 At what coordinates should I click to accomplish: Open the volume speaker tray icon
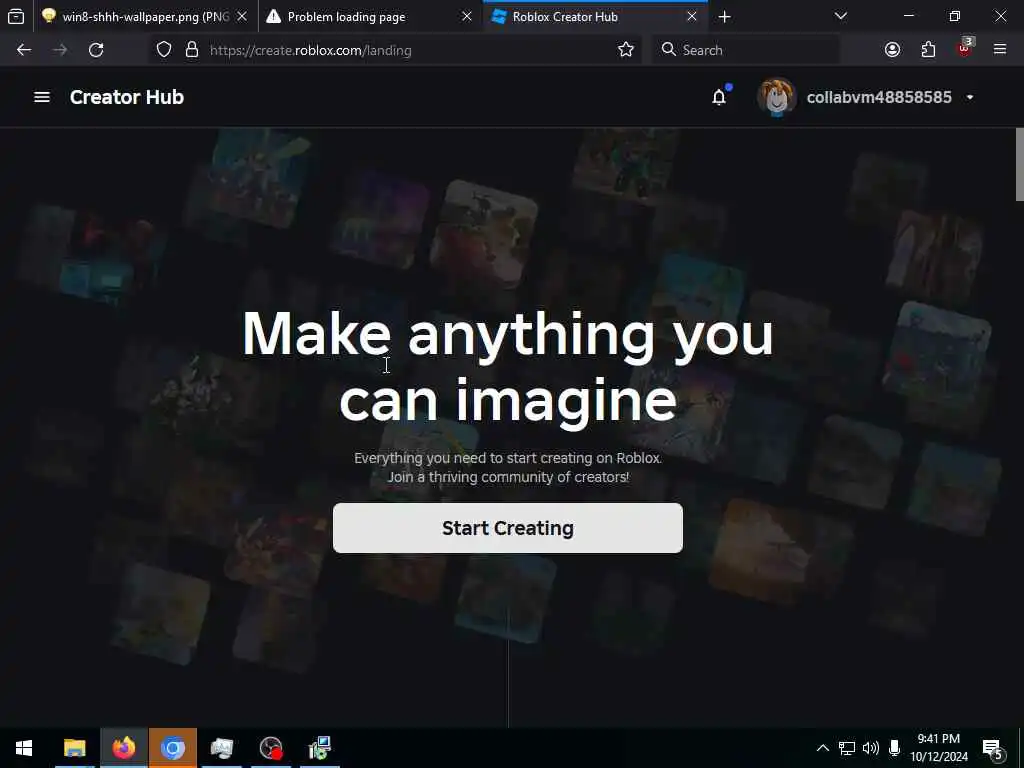point(871,748)
